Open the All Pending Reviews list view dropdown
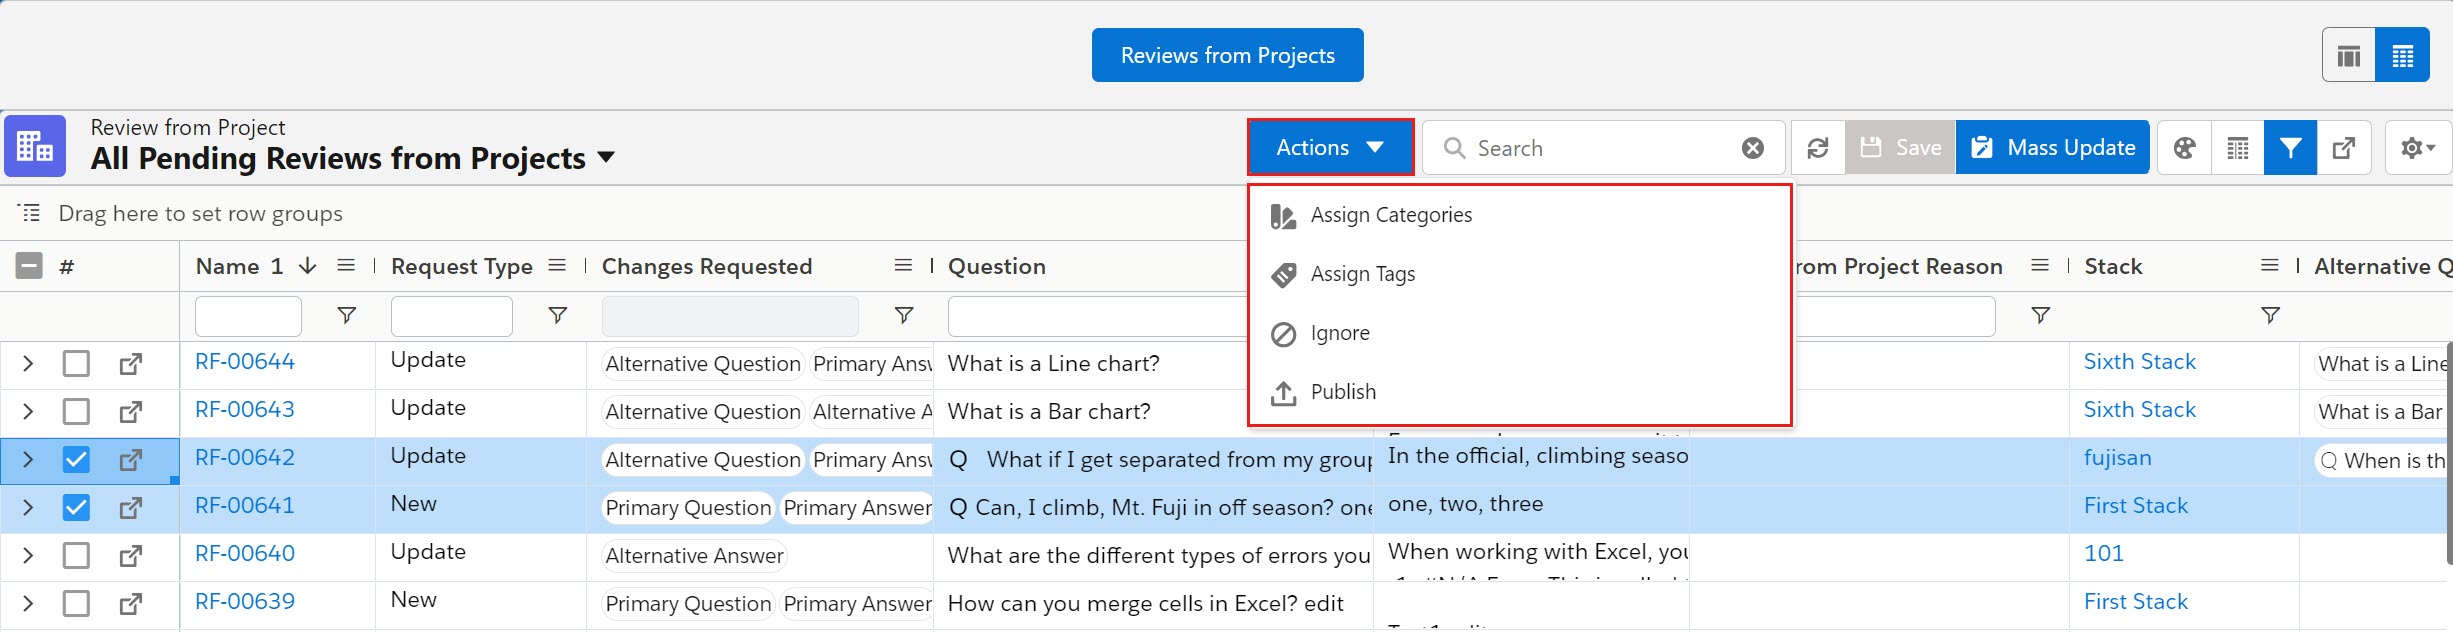 coord(606,158)
